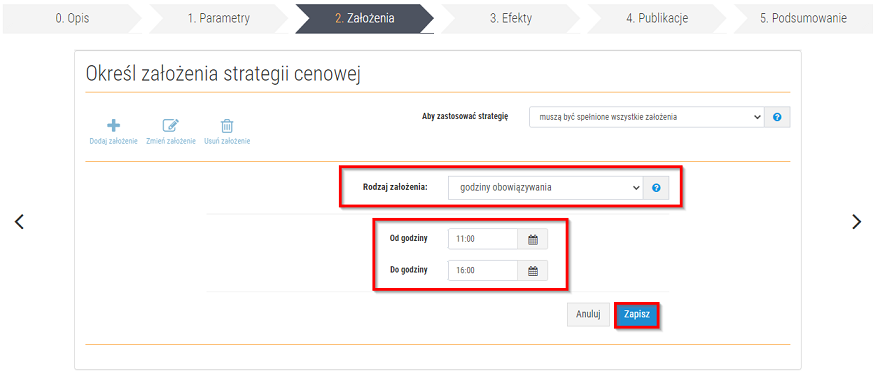The image size is (880, 372).
Task: Switch to the 4. Publikacje step
Action: 657,18
